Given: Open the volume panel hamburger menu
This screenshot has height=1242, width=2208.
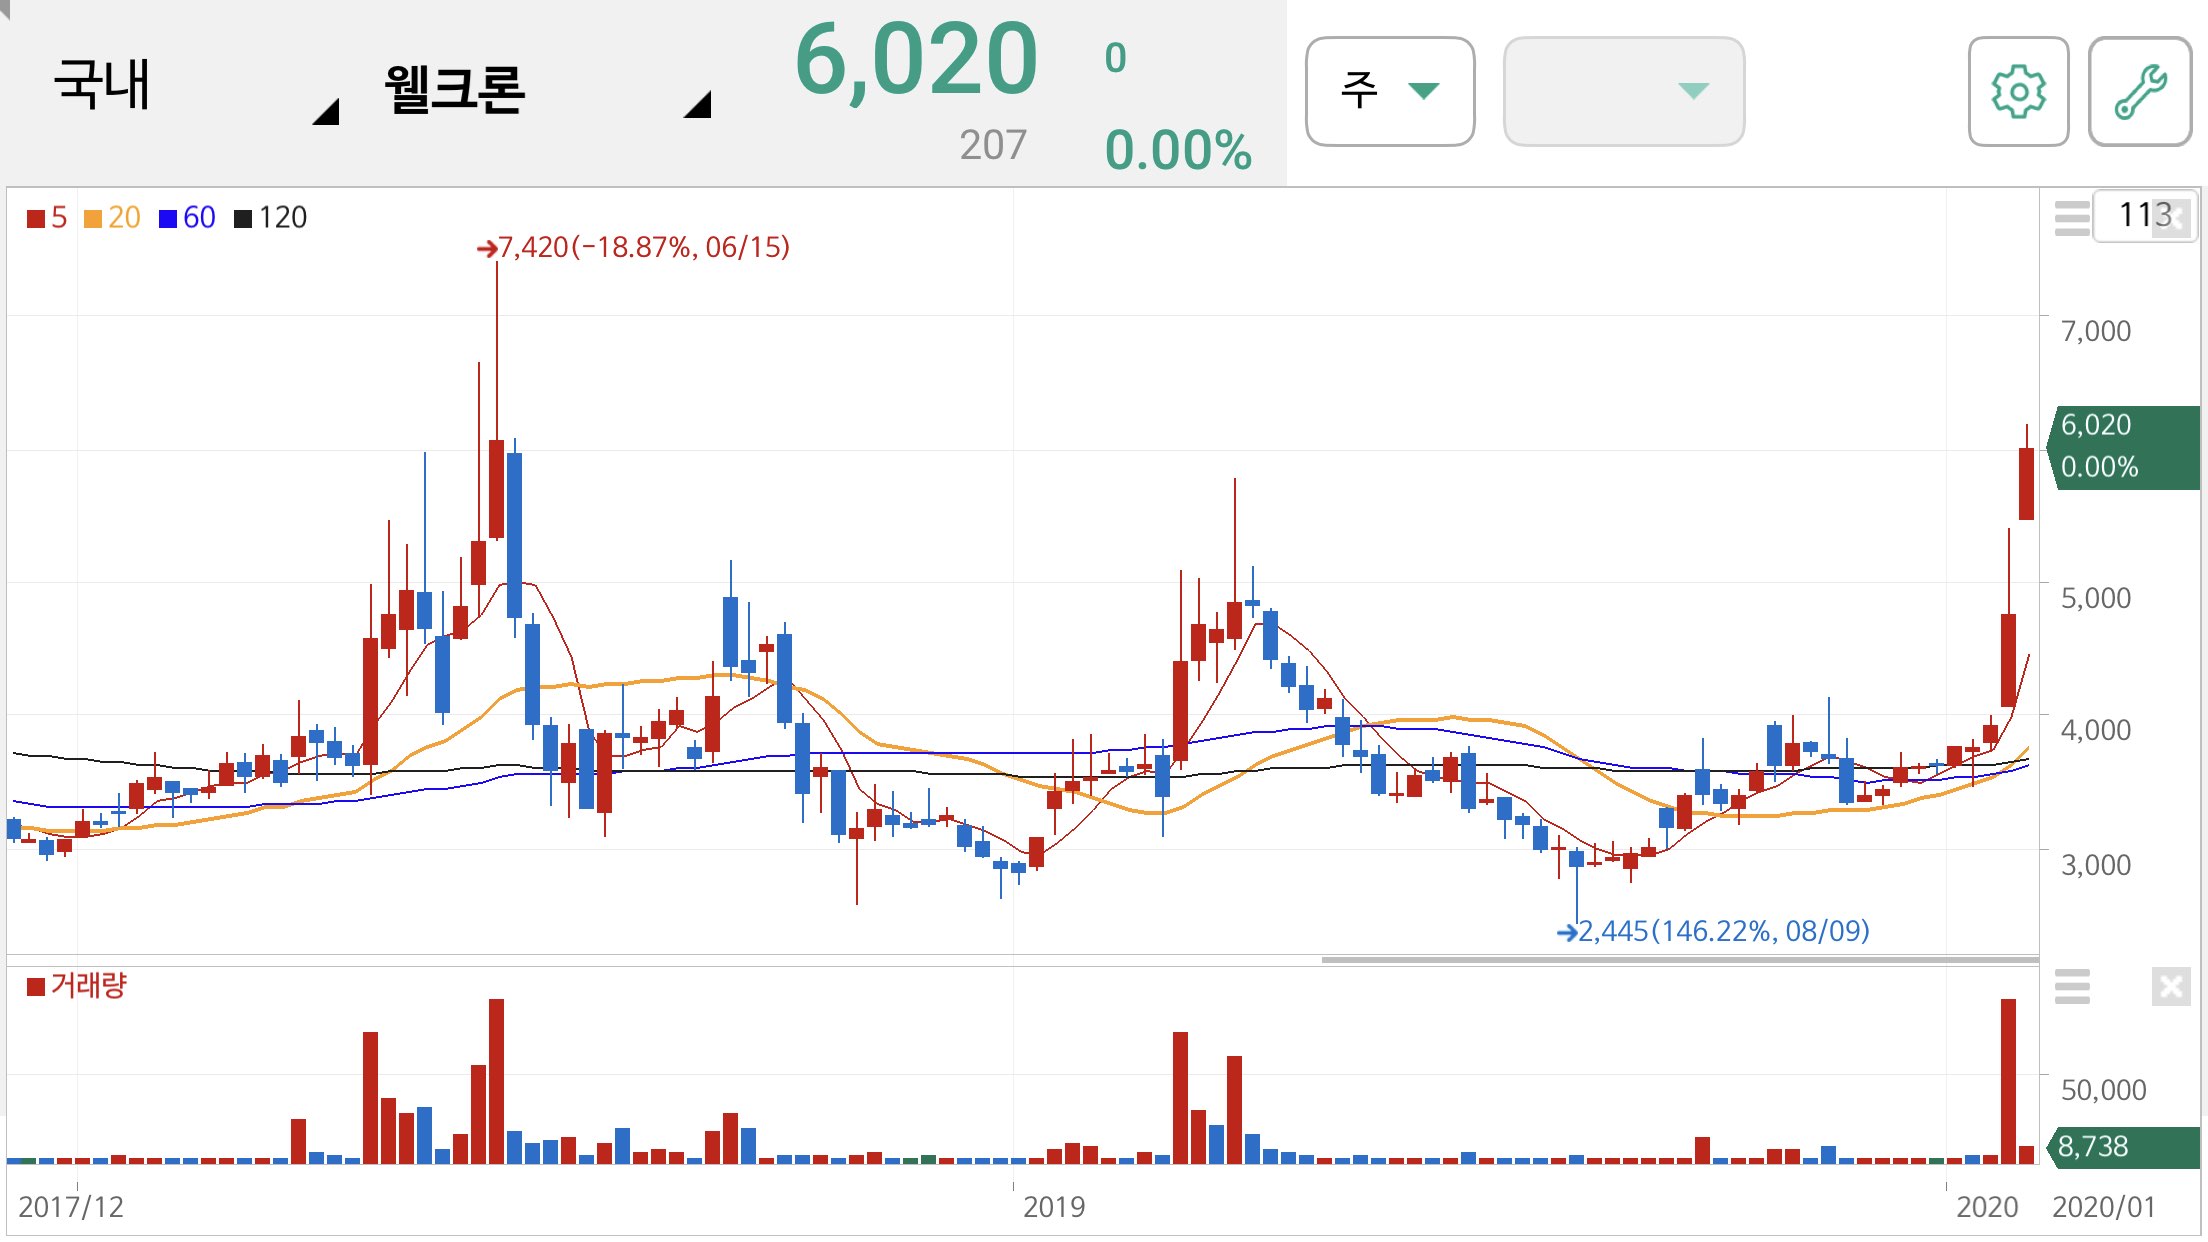Looking at the screenshot, I should 2072,987.
